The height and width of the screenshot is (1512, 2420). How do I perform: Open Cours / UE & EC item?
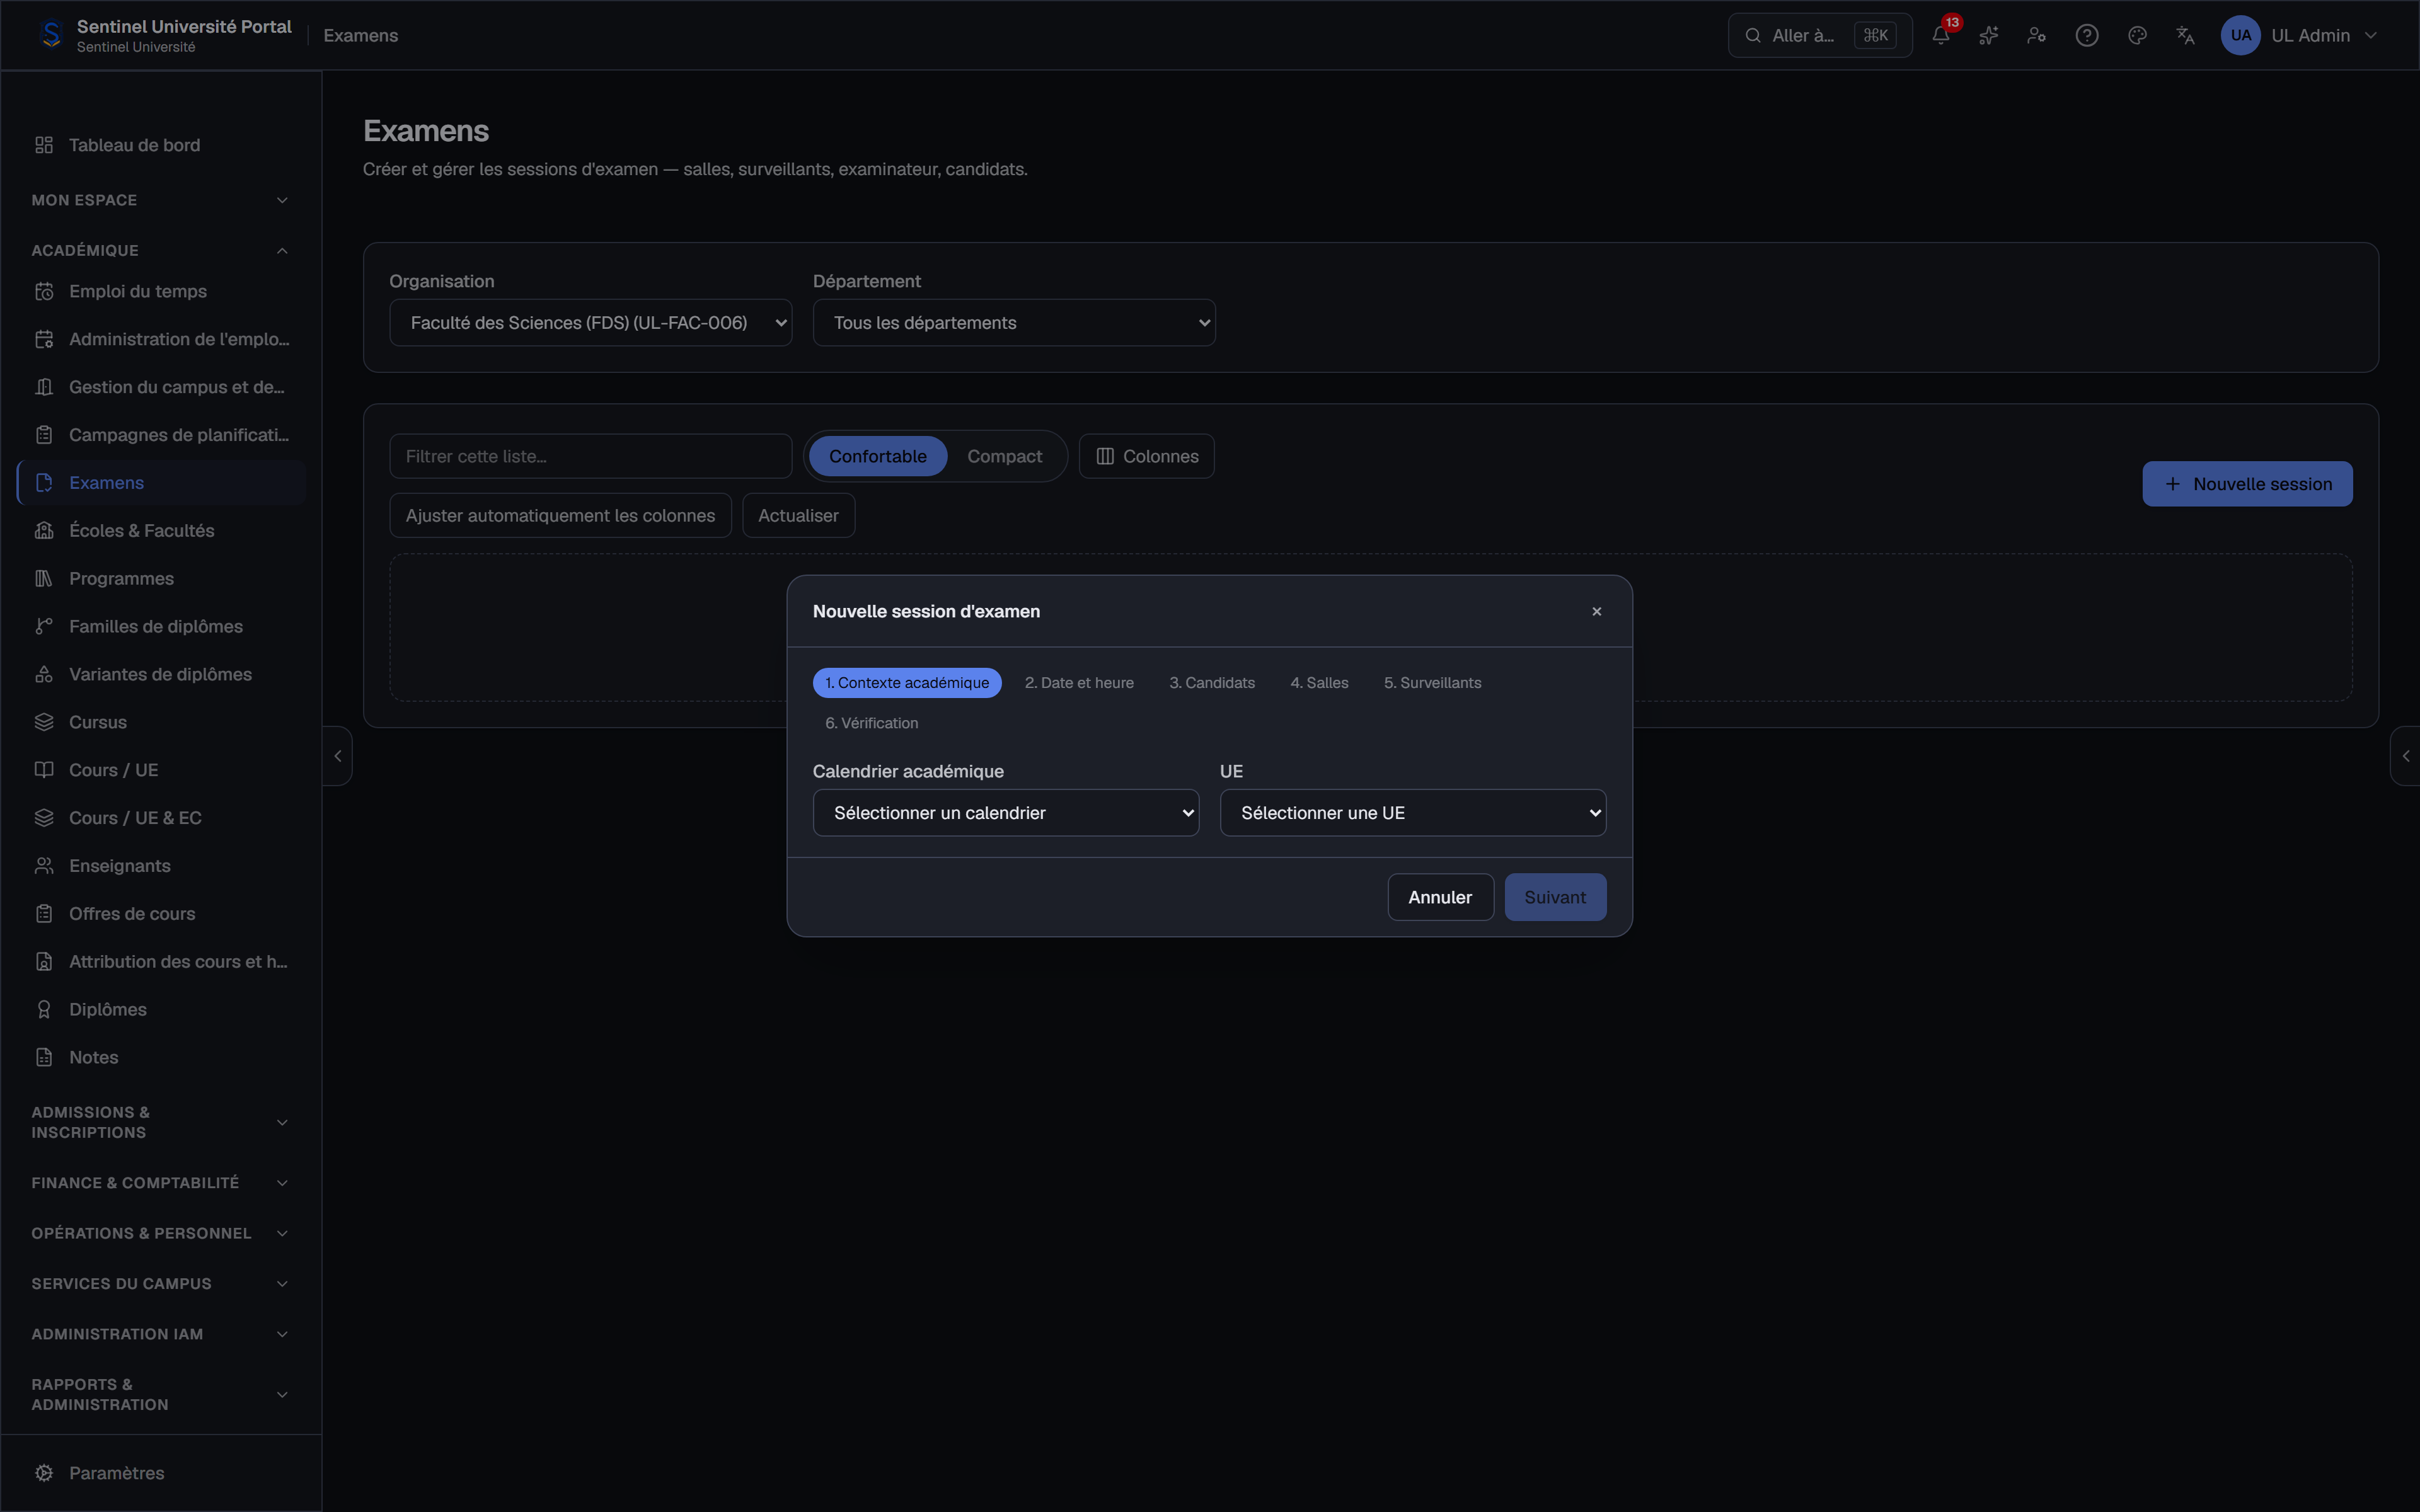161,818
